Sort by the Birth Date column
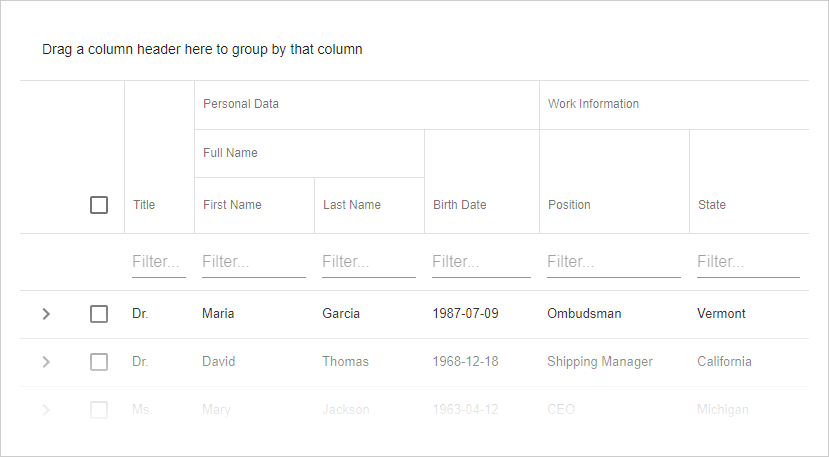The height and width of the screenshot is (457, 829). point(460,205)
